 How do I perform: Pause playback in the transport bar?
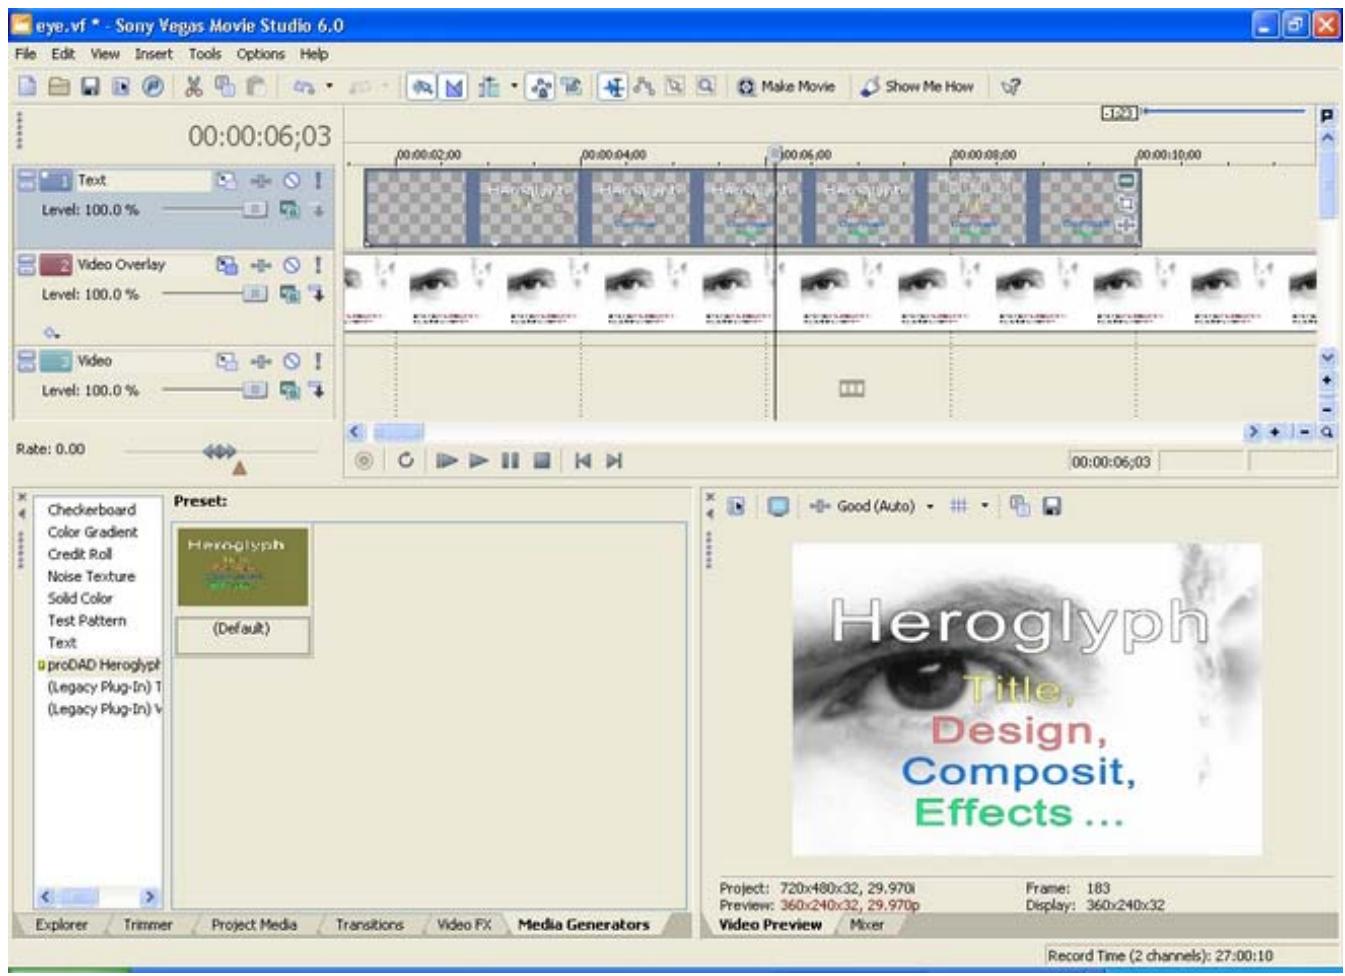[x=510, y=461]
